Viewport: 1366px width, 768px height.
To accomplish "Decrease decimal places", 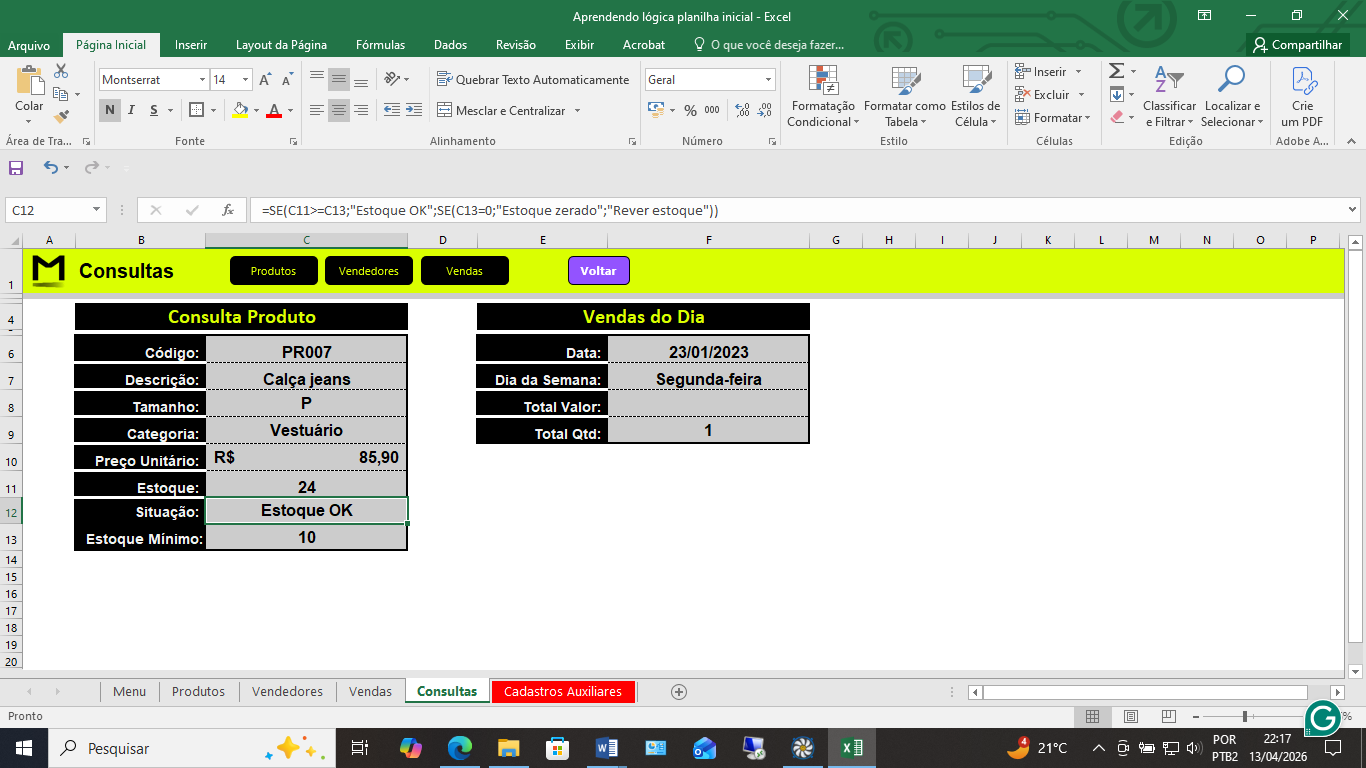I will (x=765, y=110).
